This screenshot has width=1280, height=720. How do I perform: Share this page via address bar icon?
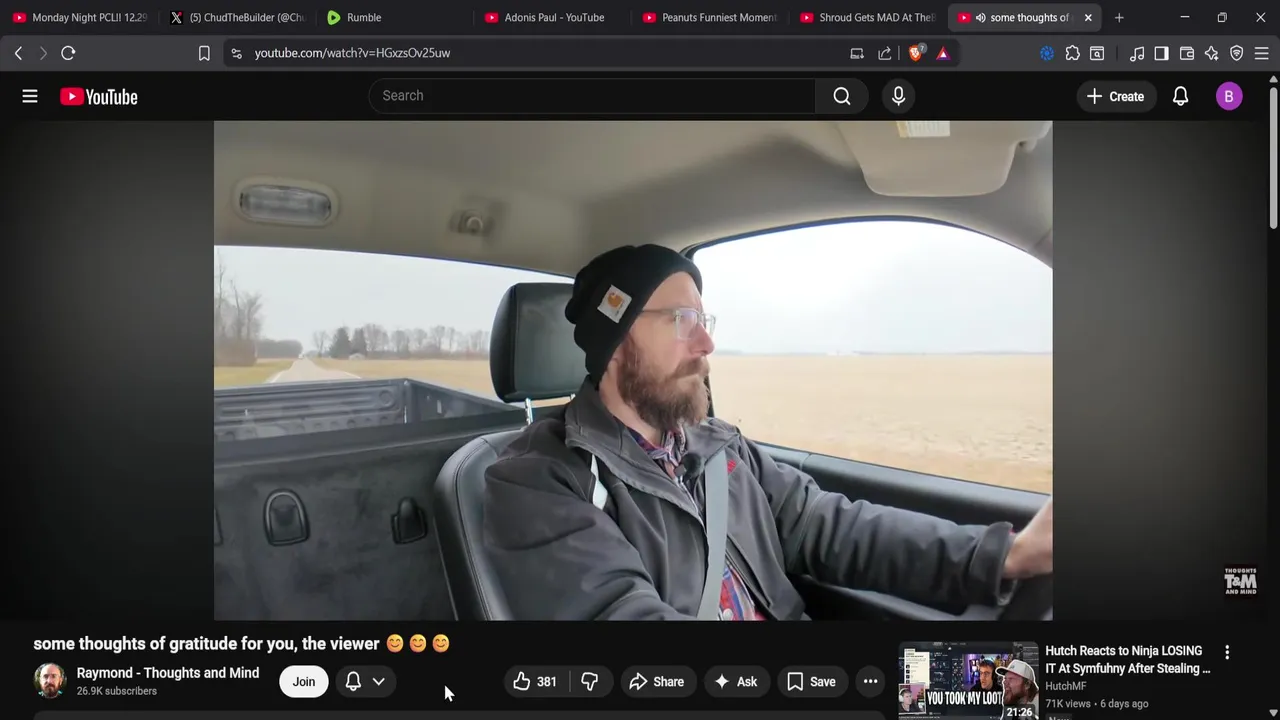(x=885, y=53)
